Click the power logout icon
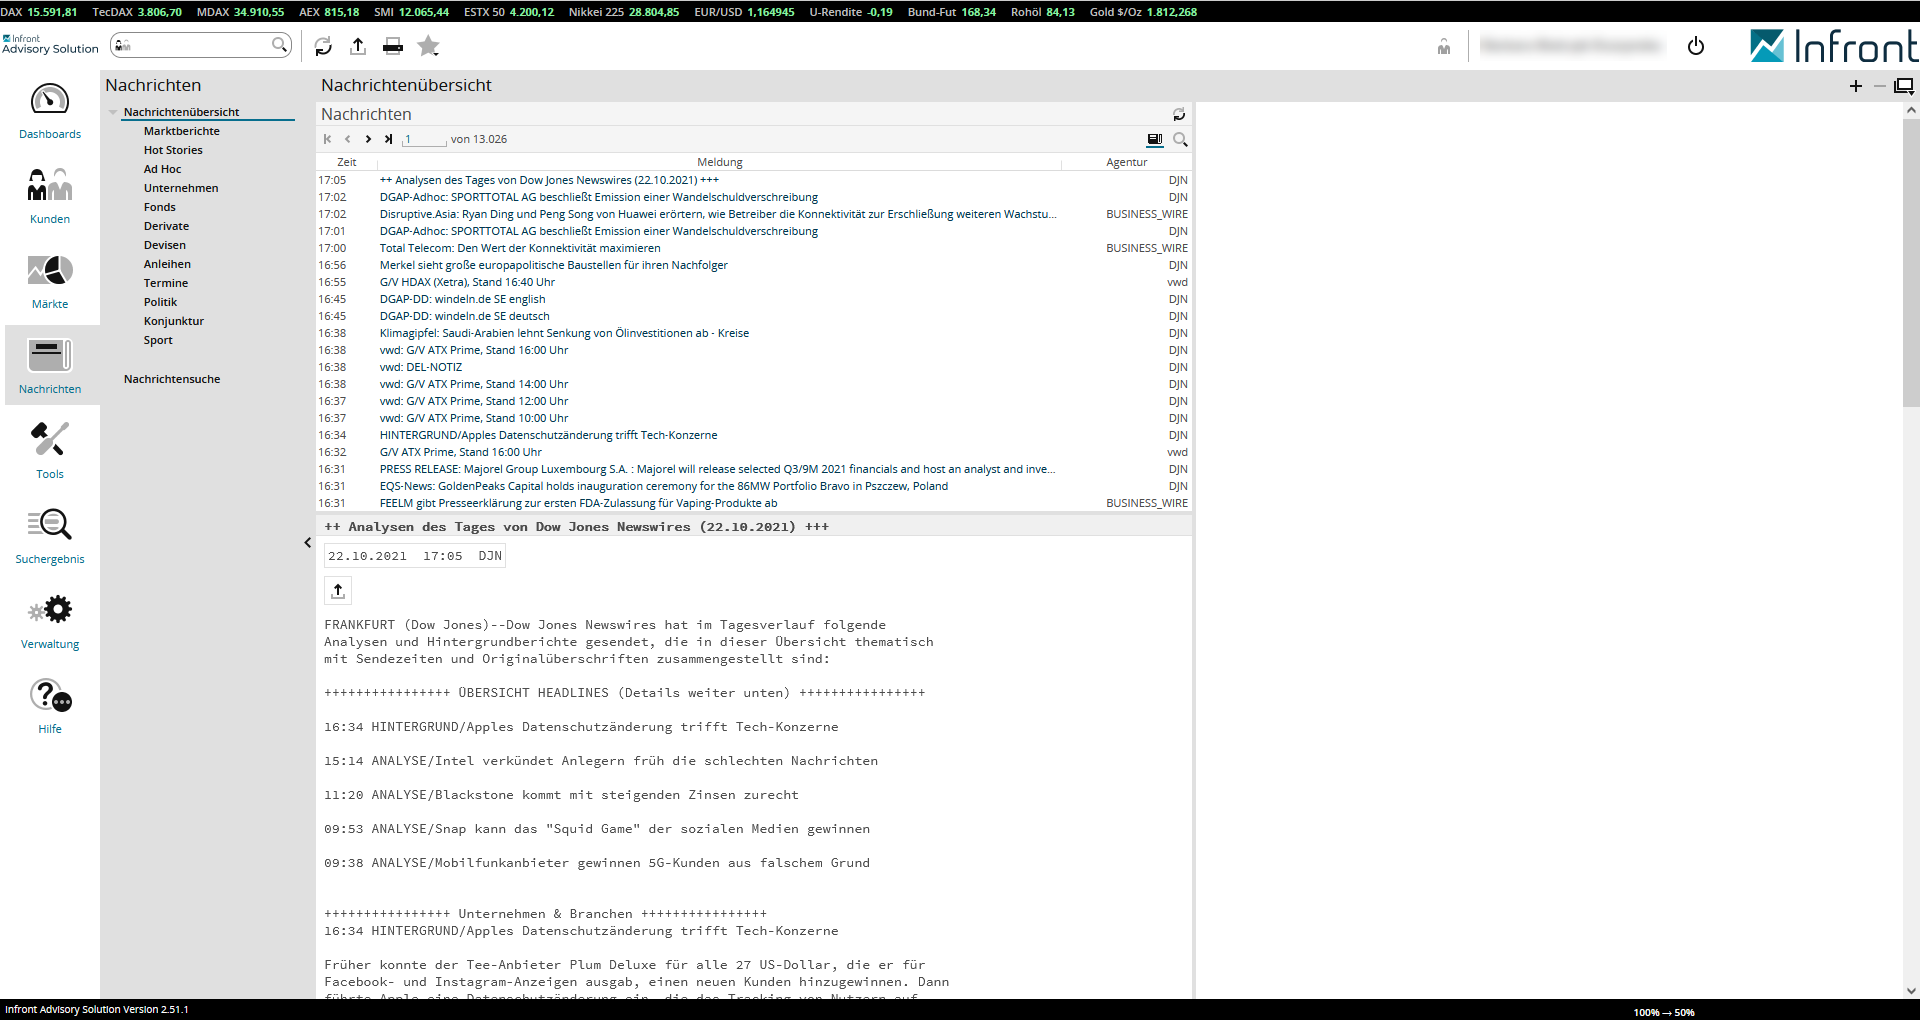The image size is (1920, 1020). [x=1695, y=46]
